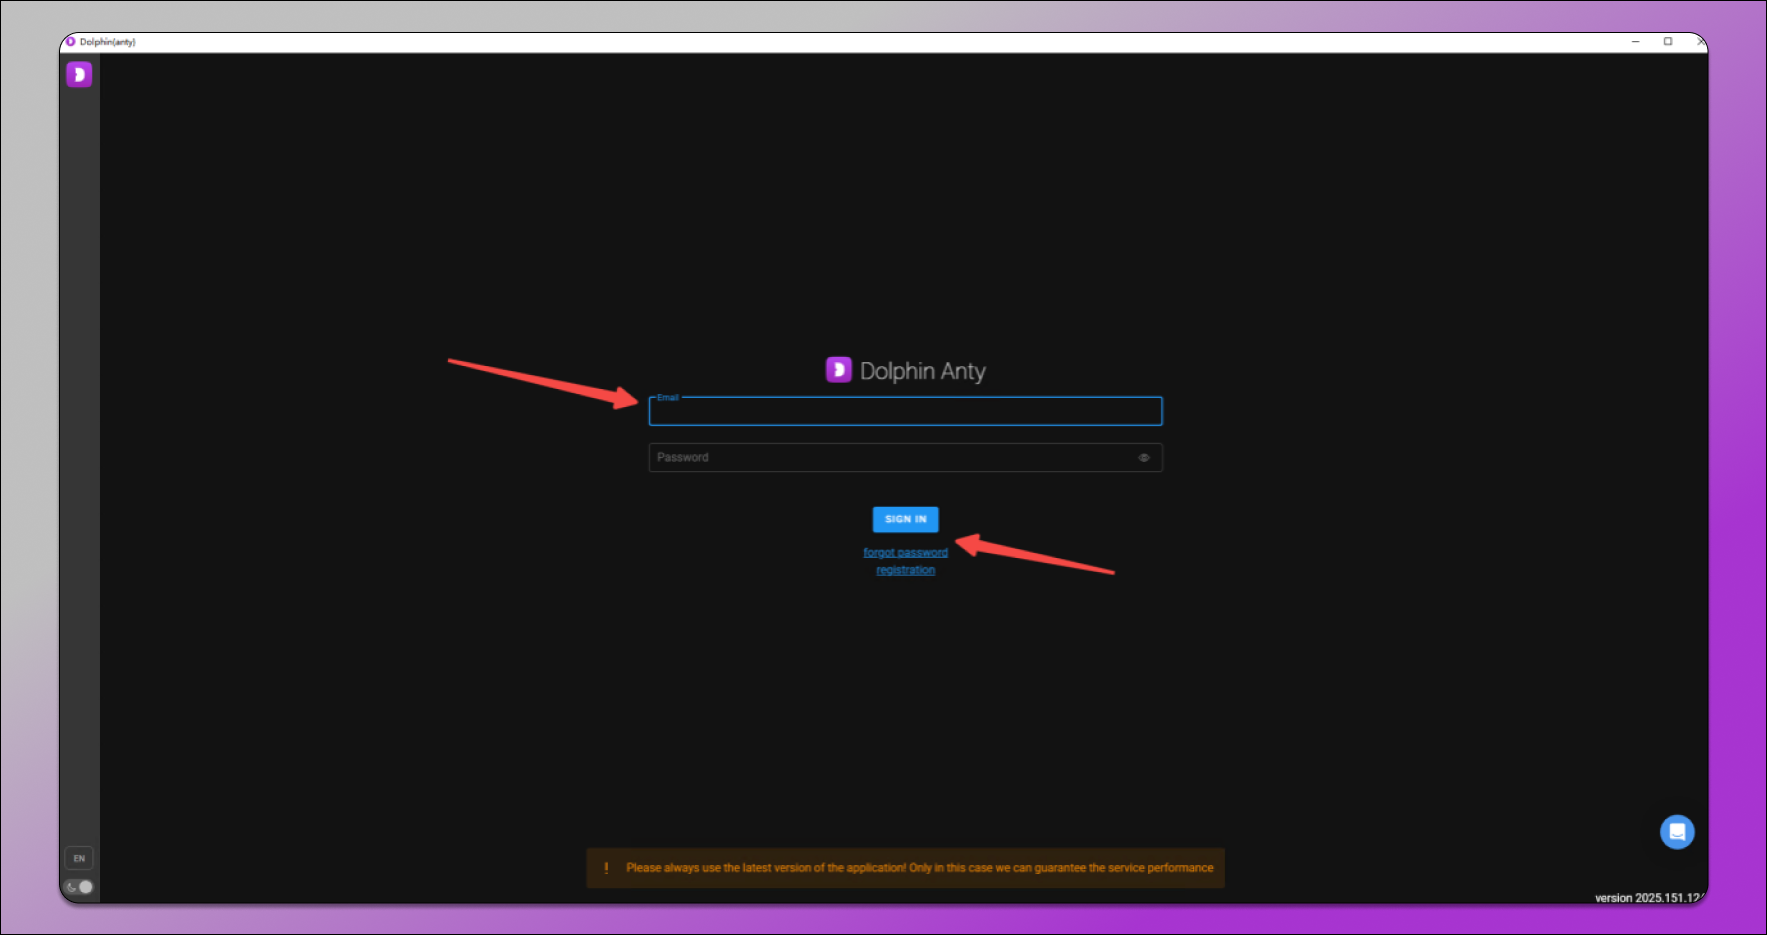Focus the Email input field

905,411
